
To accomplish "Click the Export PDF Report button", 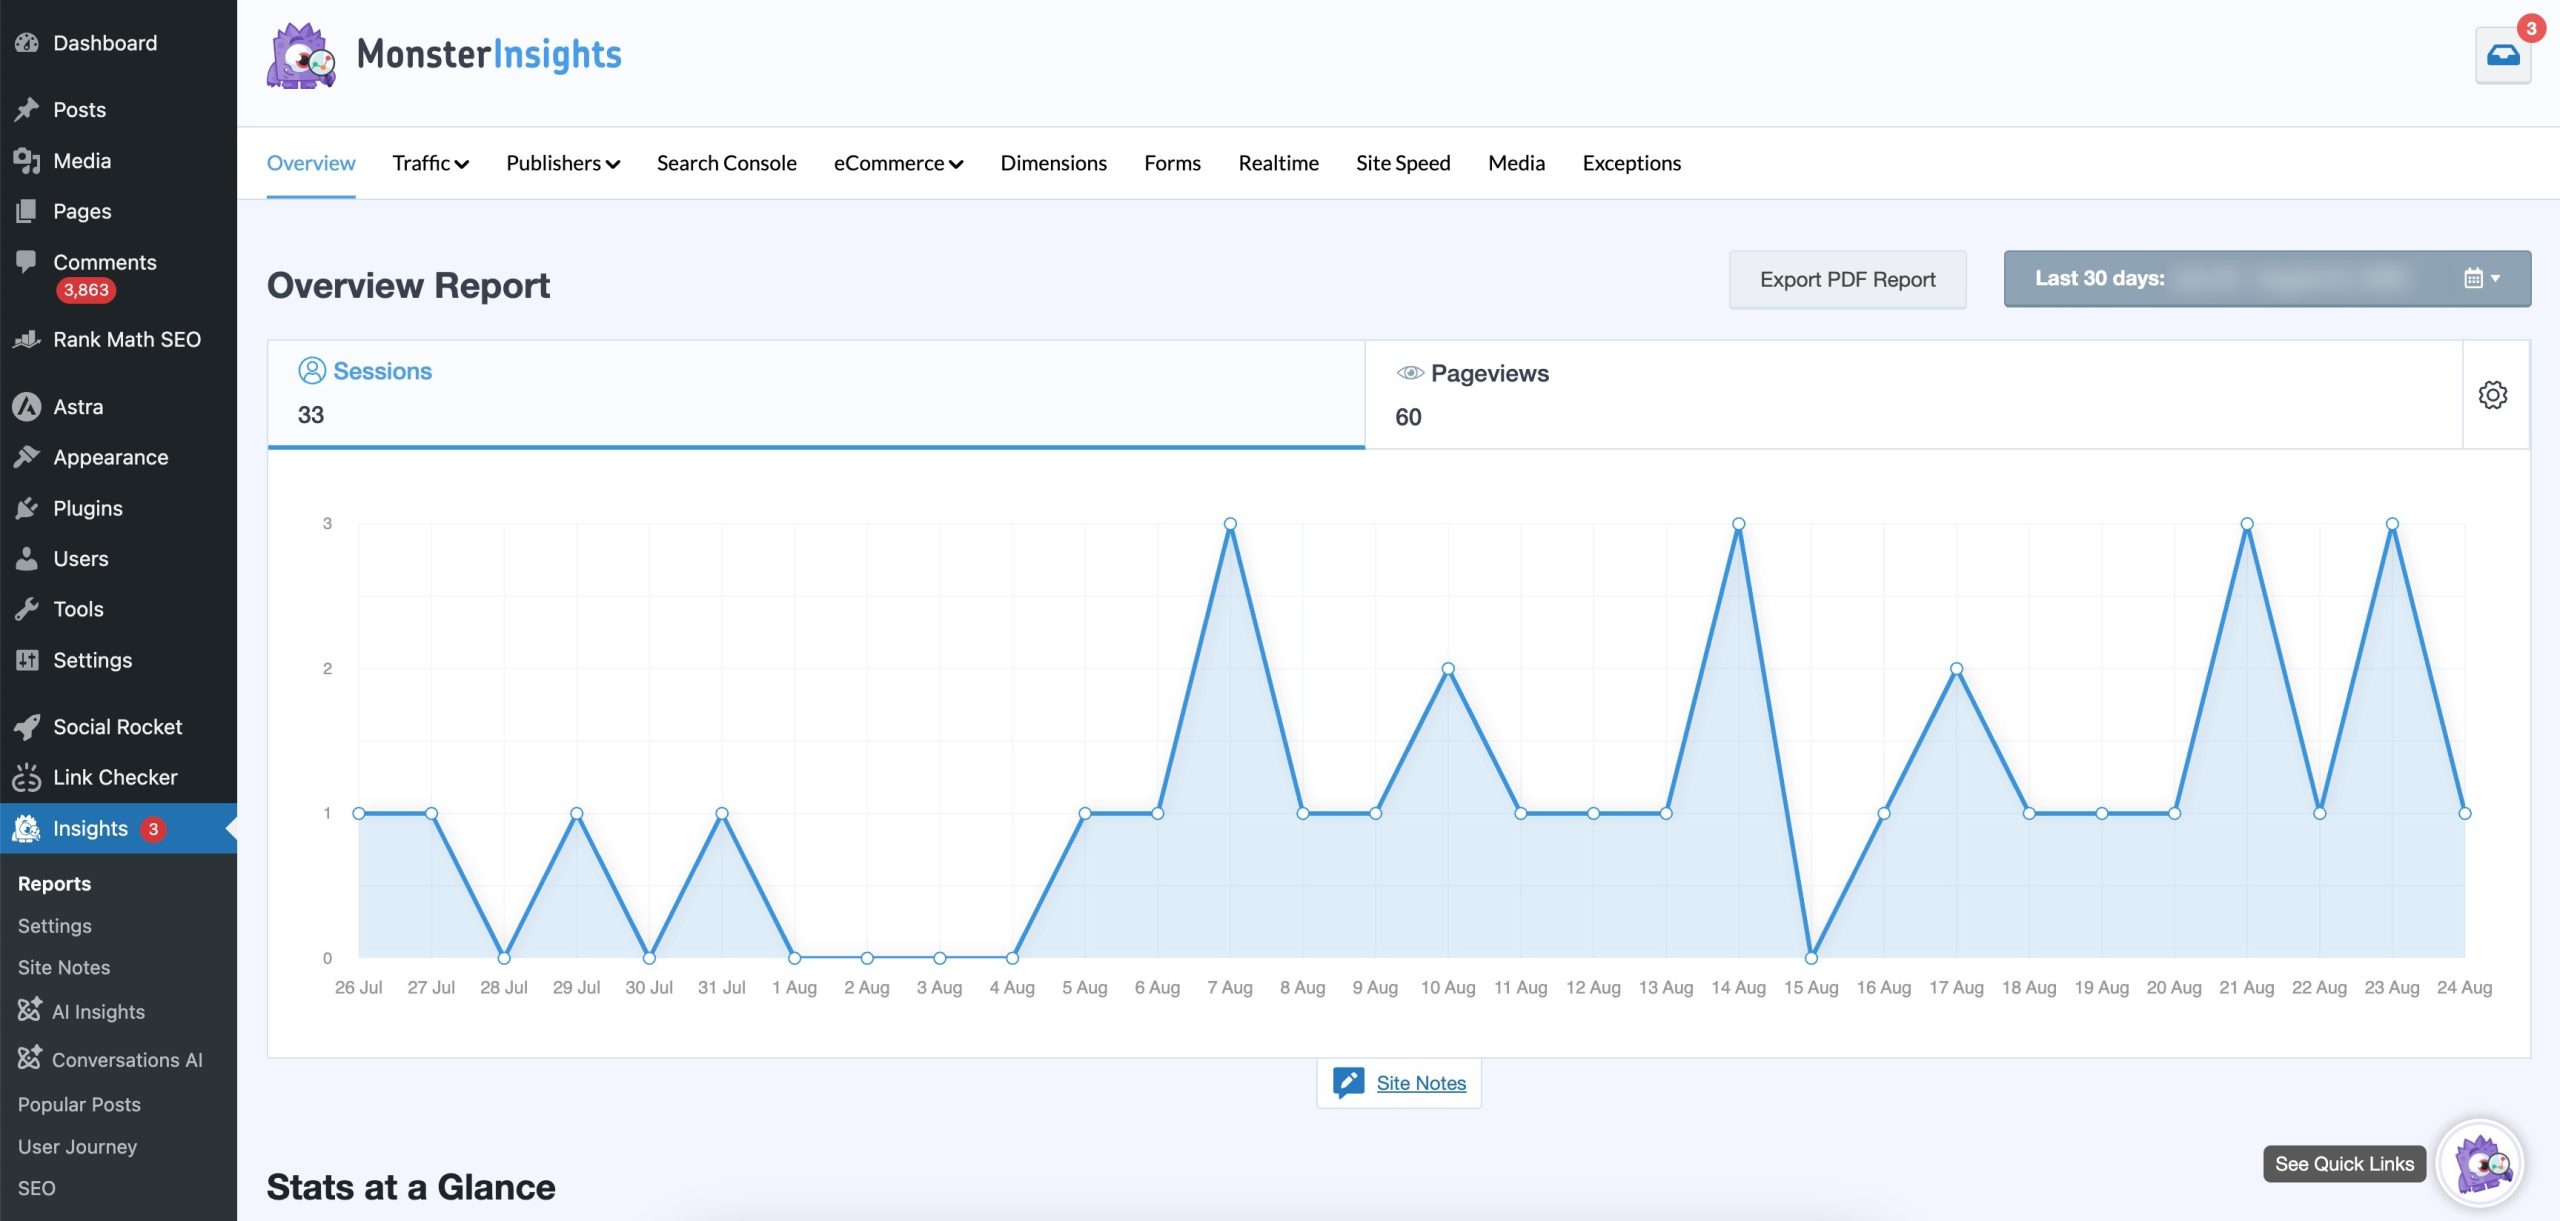I will [1847, 280].
